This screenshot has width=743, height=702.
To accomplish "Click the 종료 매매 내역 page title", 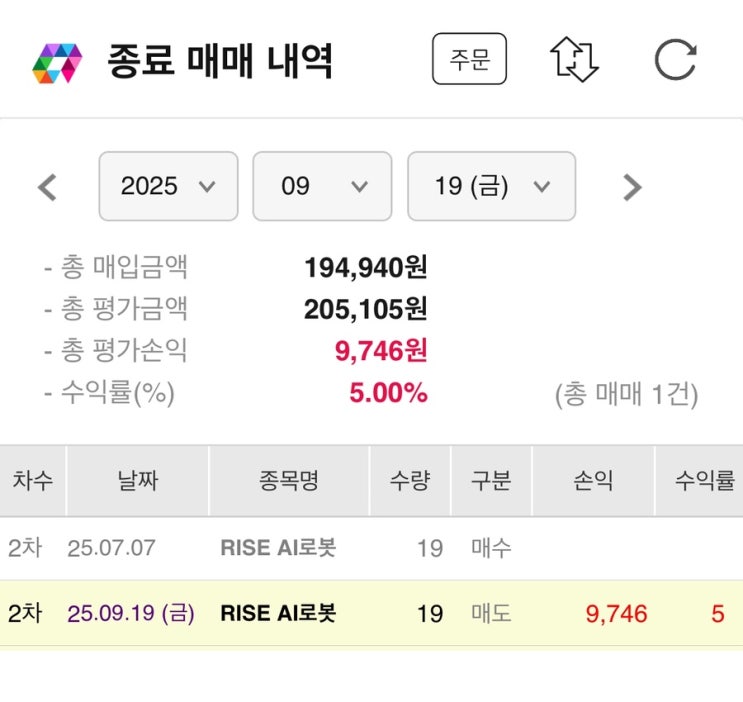I will (220, 62).
